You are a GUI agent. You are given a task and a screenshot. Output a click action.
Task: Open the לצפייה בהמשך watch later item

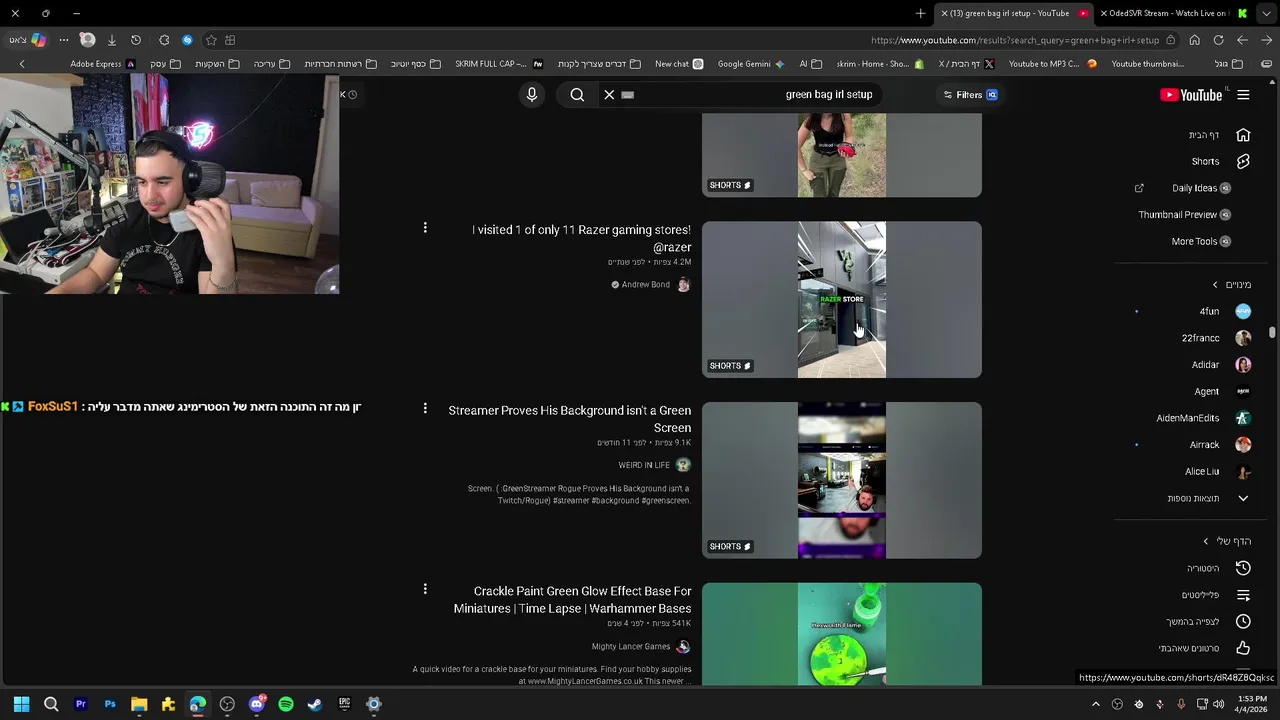(x=1208, y=621)
